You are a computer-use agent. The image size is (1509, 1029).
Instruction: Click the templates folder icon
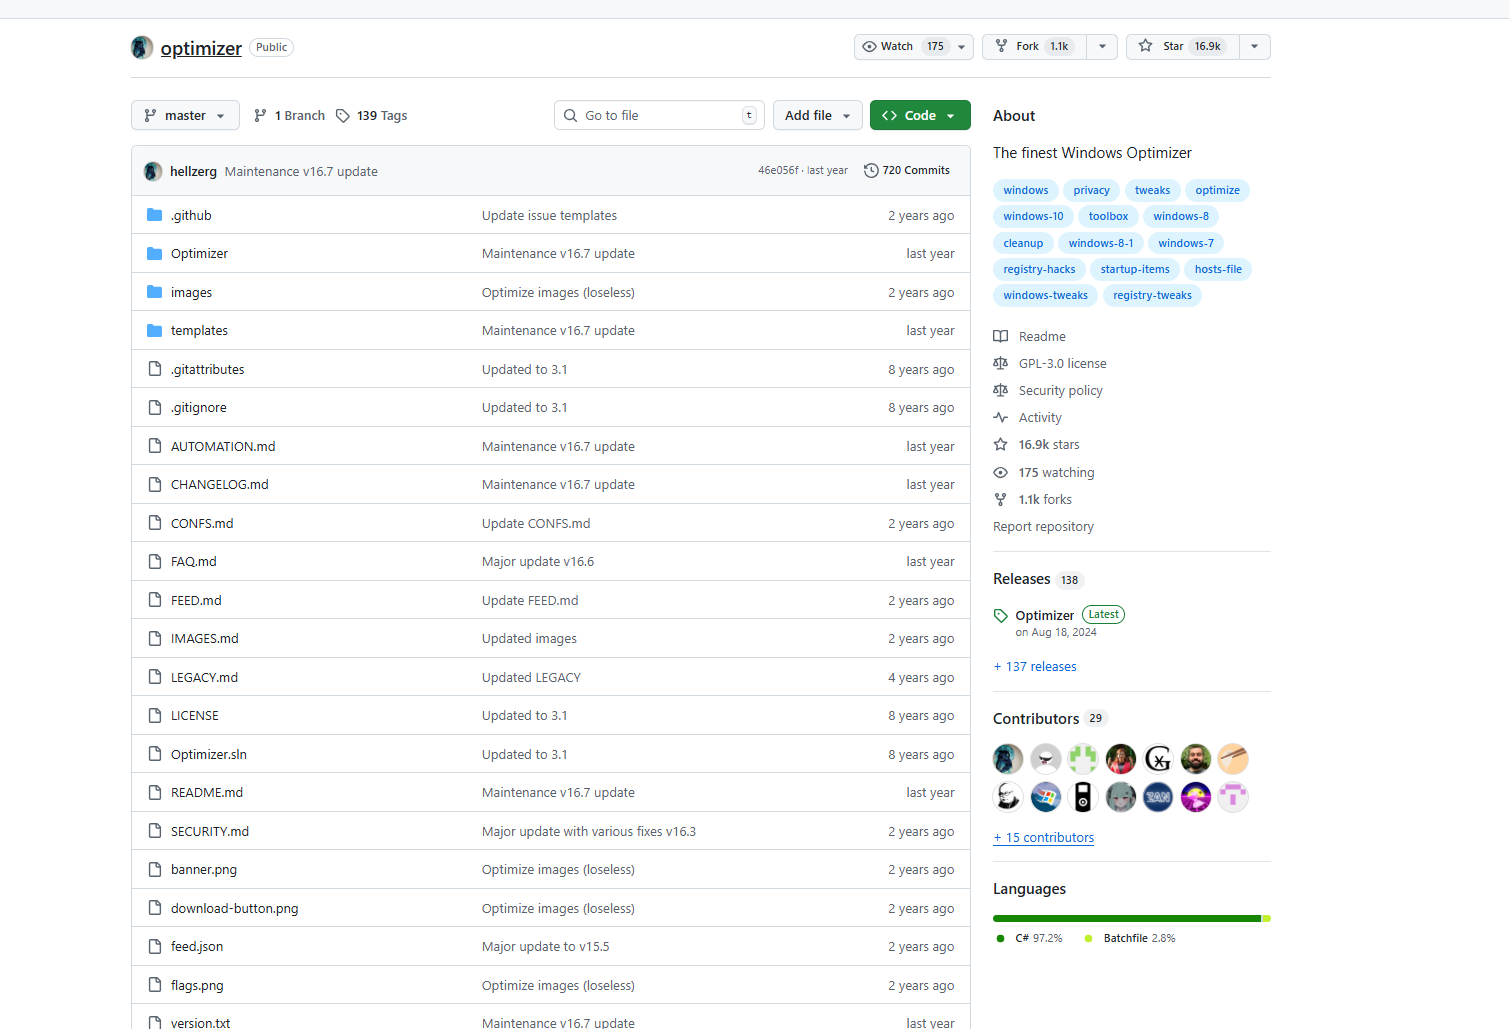(x=154, y=331)
